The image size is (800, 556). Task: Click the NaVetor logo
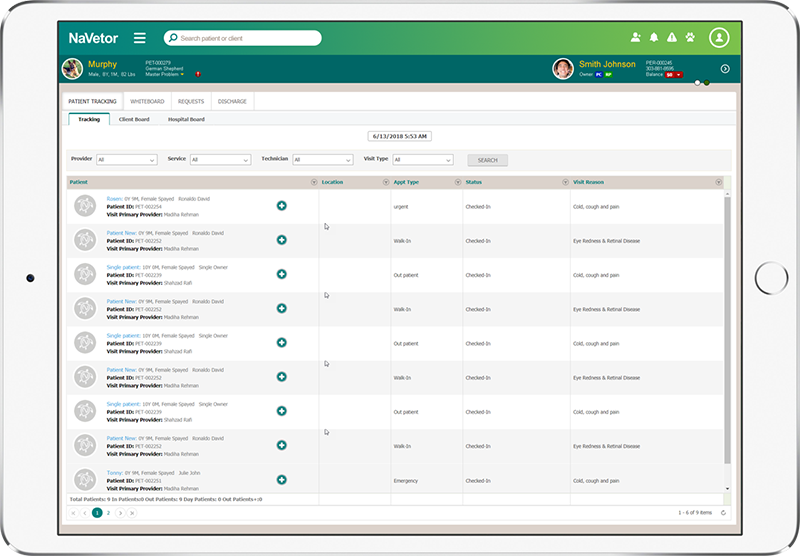coord(93,38)
